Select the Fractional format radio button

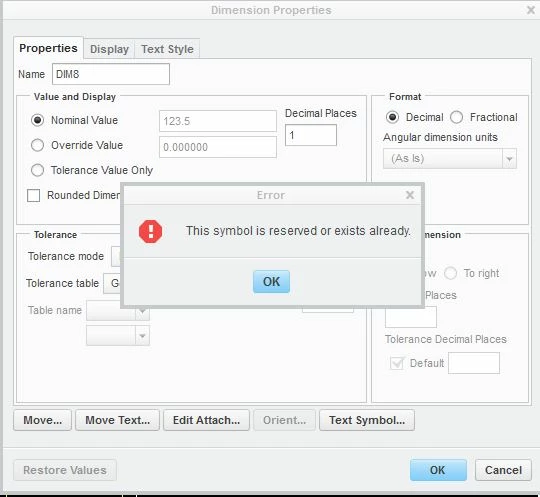pos(456,117)
